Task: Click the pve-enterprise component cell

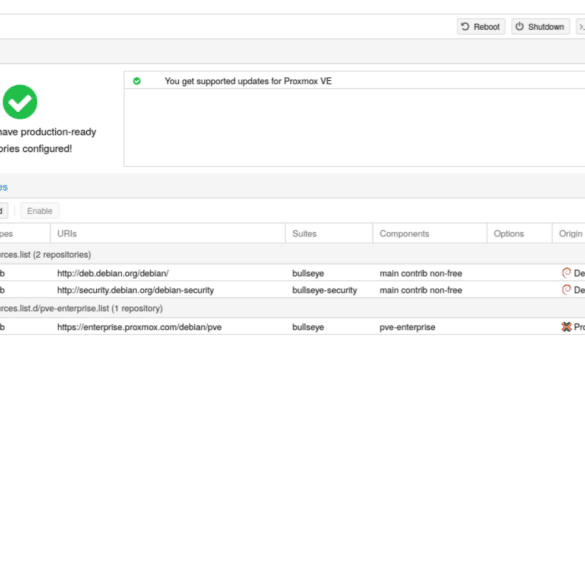Action: point(407,327)
